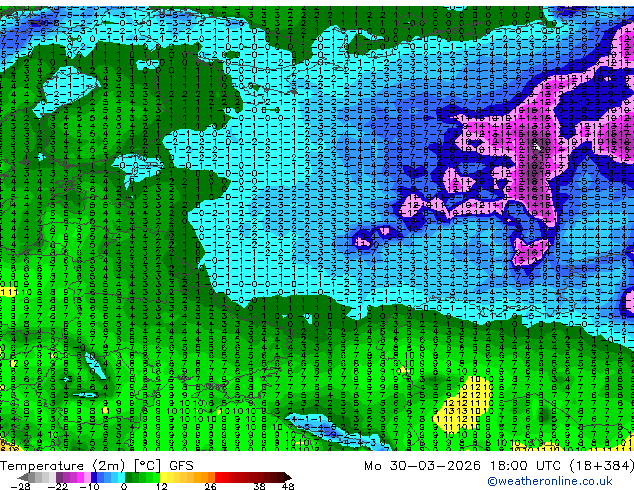Click the -10 legend label

89,486
